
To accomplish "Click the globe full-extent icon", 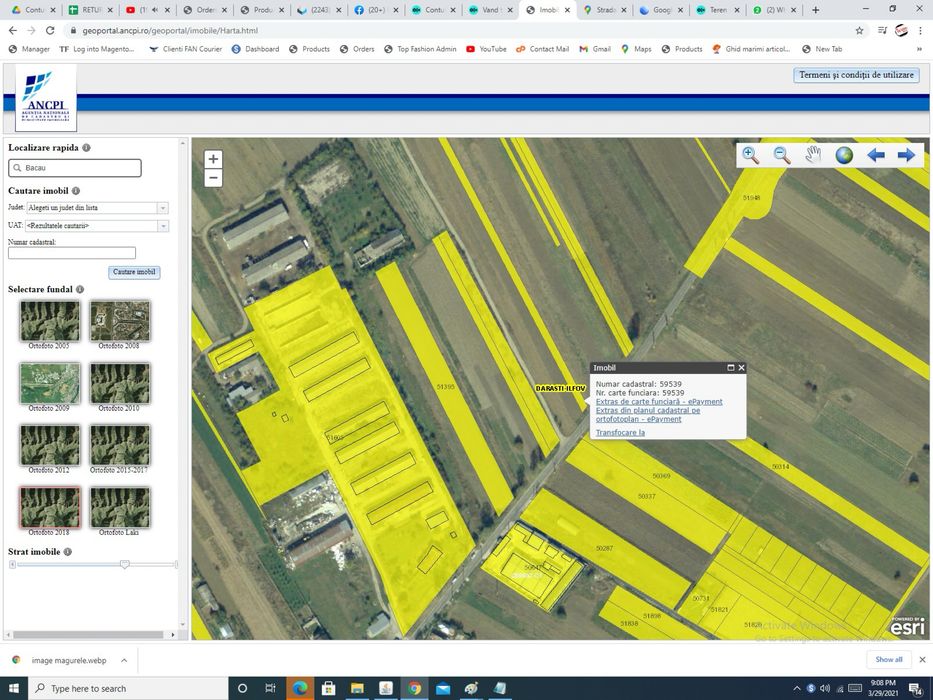I will (844, 155).
